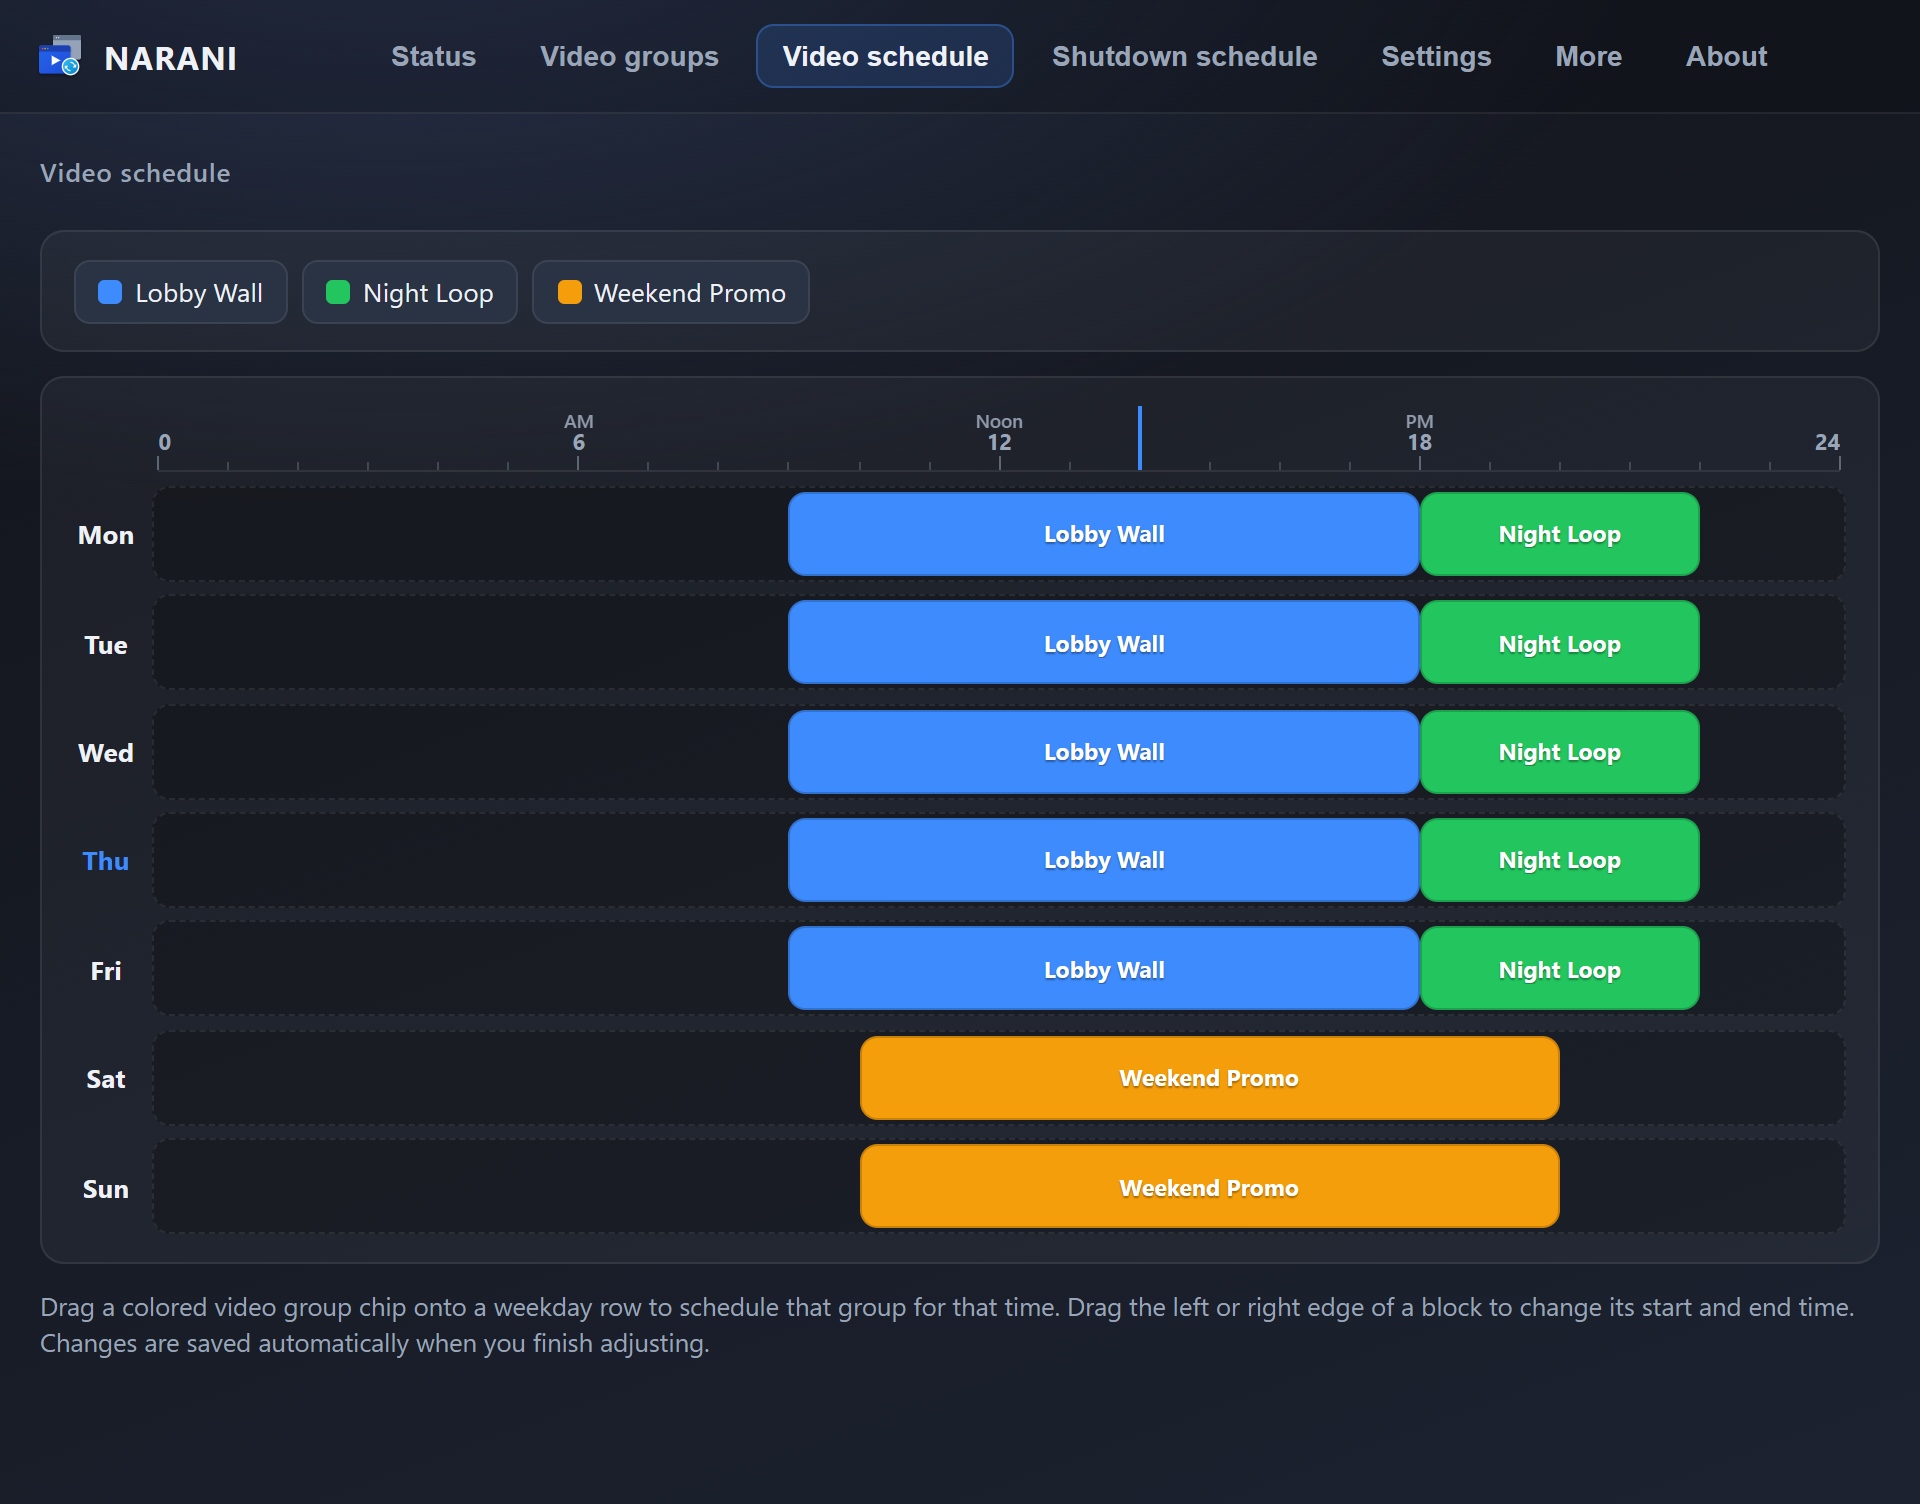Image resolution: width=1920 pixels, height=1504 pixels.
Task: Select the Night Loop group chip
Action: tap(410, 292)
